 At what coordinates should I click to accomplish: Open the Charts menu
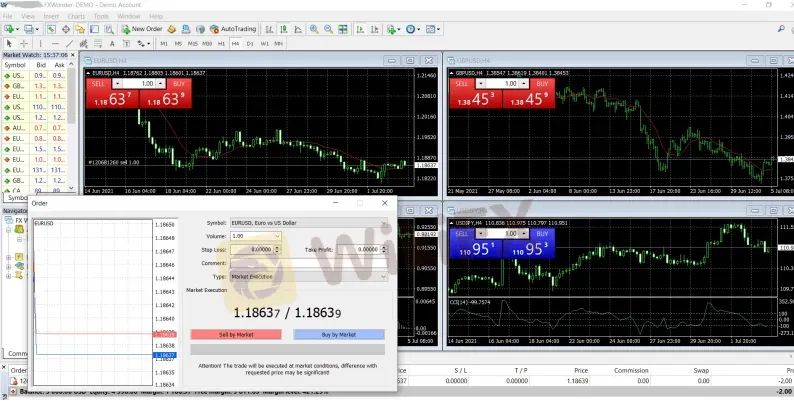[x=74, y=17]
